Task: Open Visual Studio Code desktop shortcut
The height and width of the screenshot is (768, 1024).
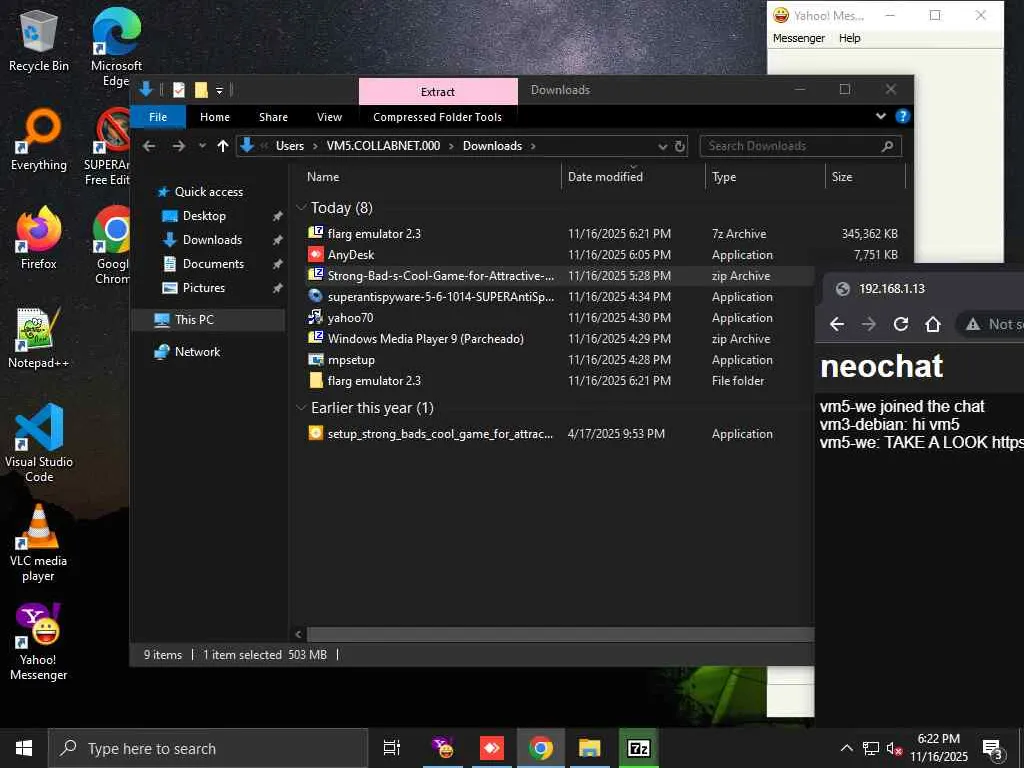Action: point(39,443)
